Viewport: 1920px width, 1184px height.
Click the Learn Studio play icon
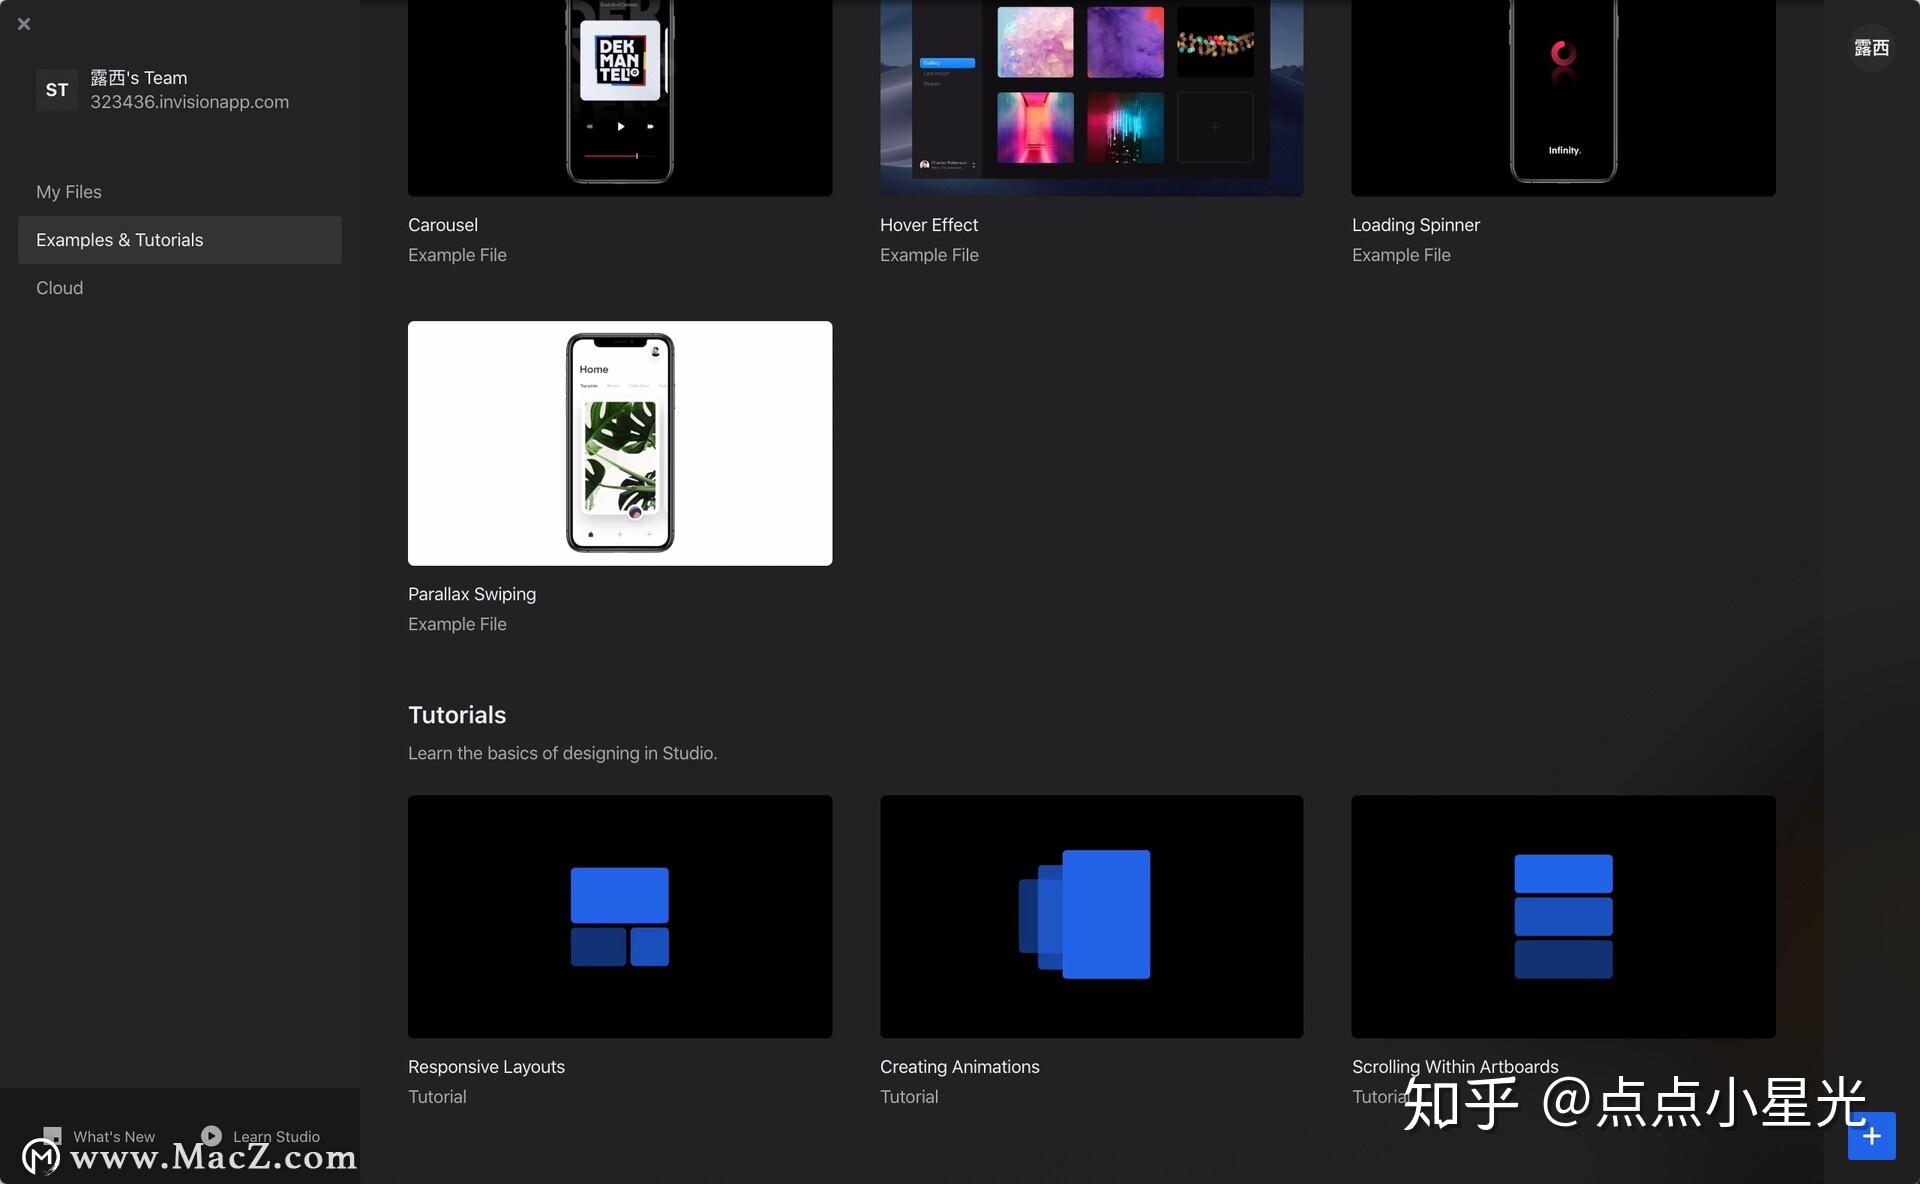(210, 1136)
